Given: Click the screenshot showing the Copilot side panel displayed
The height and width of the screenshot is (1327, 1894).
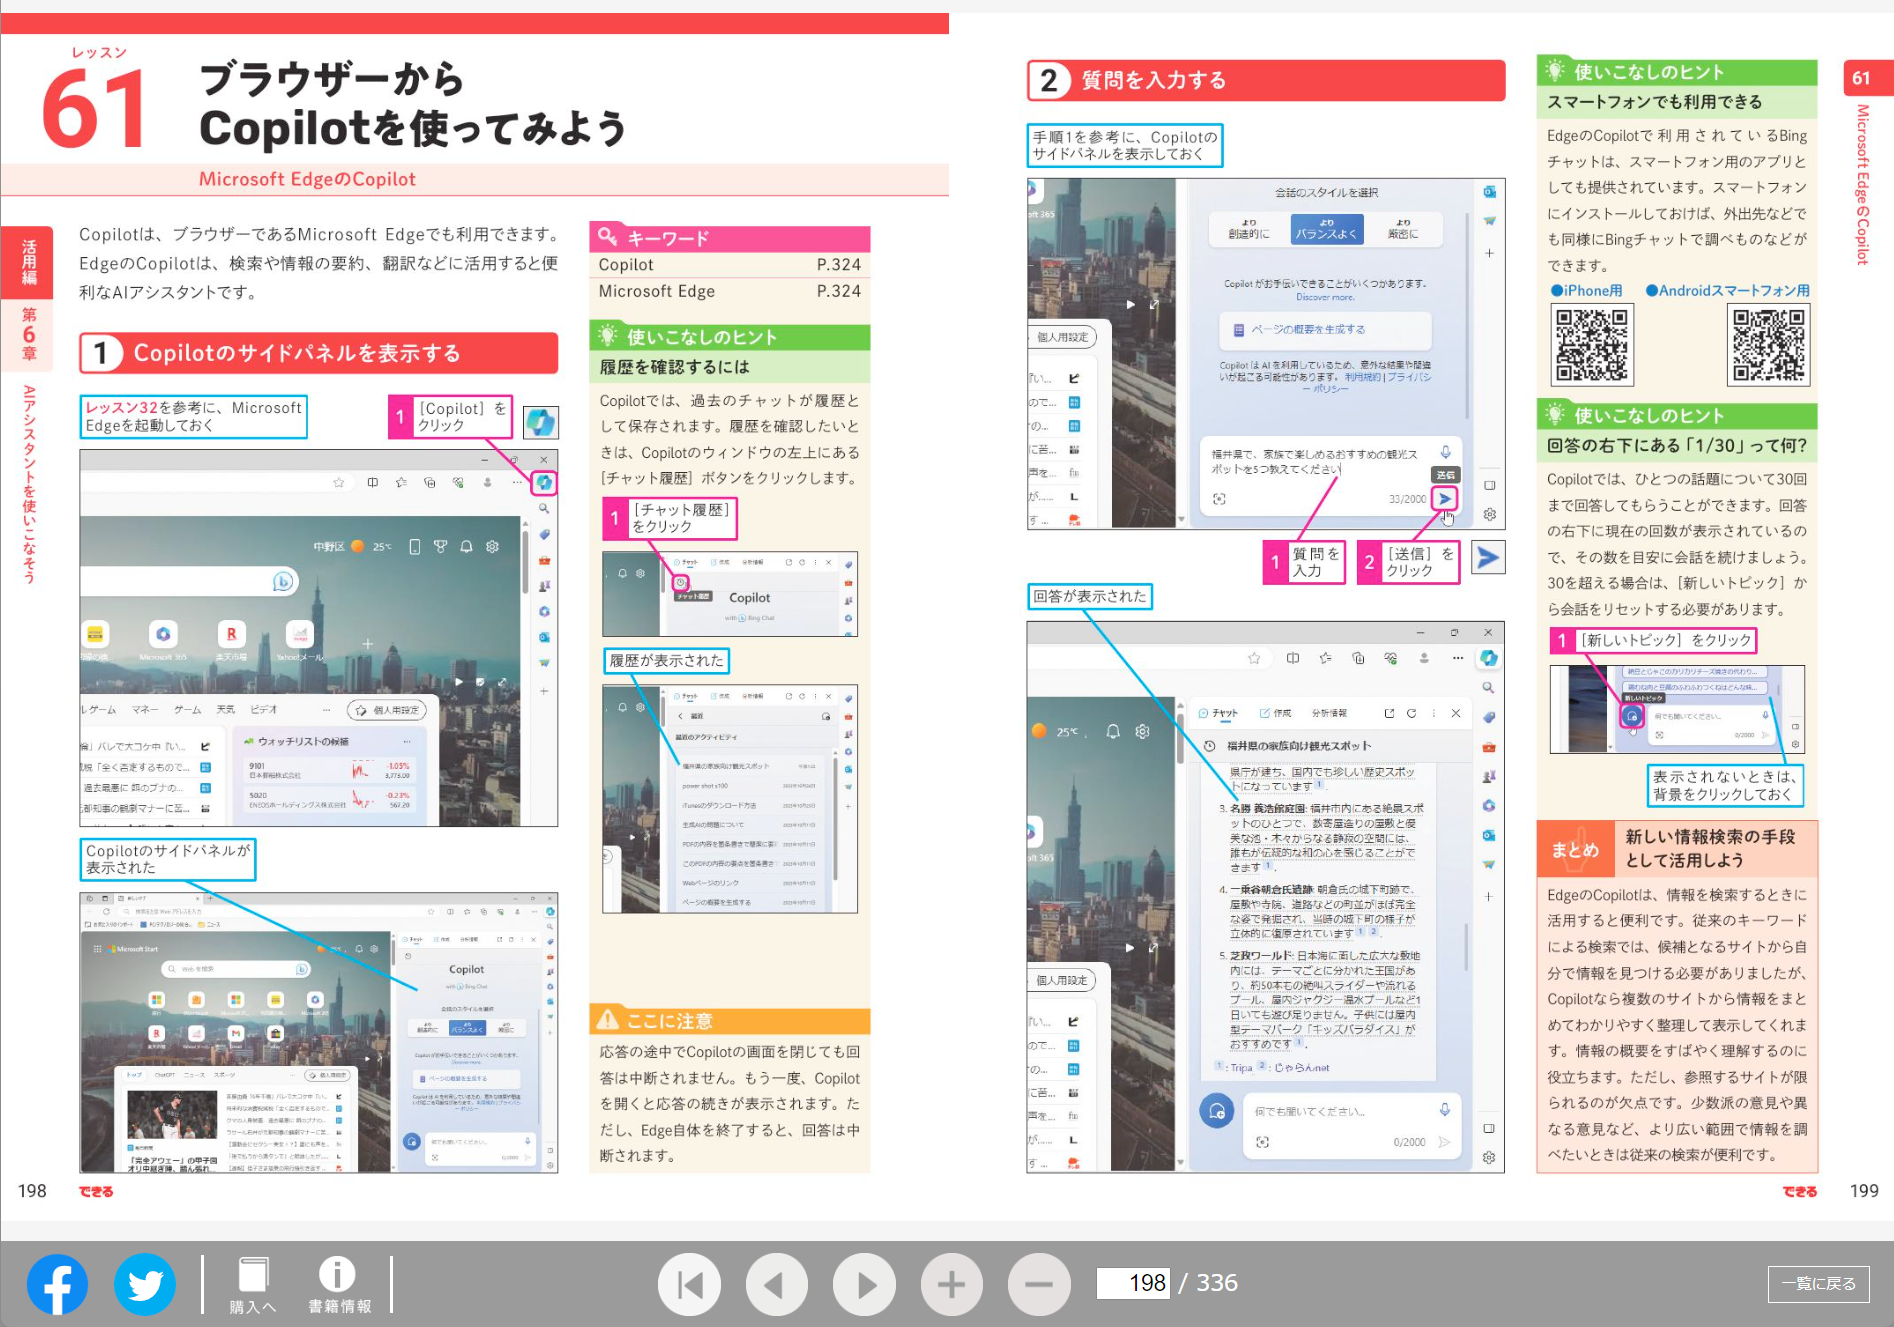Looking at the screenshot, I should (319, 1032).
